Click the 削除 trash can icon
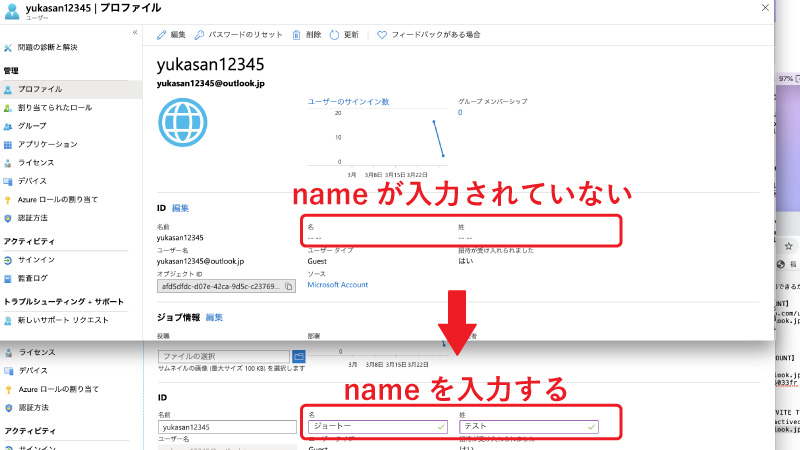Image resolution: width=800 pixels, height=450 pixels. click(296, 34)
